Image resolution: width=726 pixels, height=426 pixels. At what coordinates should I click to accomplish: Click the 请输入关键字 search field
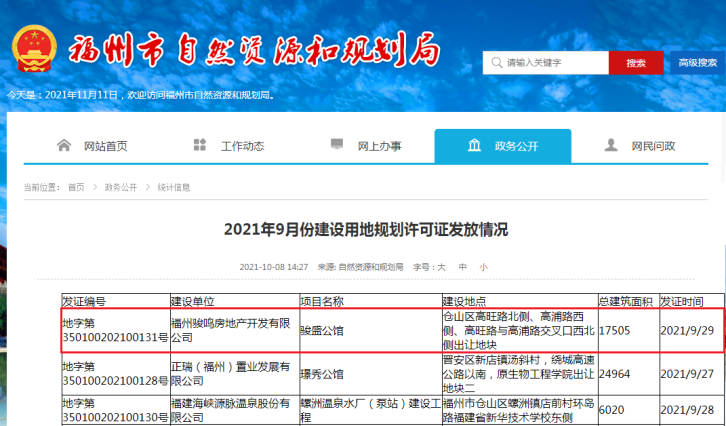pyautogui.click(x=546, y=63)
